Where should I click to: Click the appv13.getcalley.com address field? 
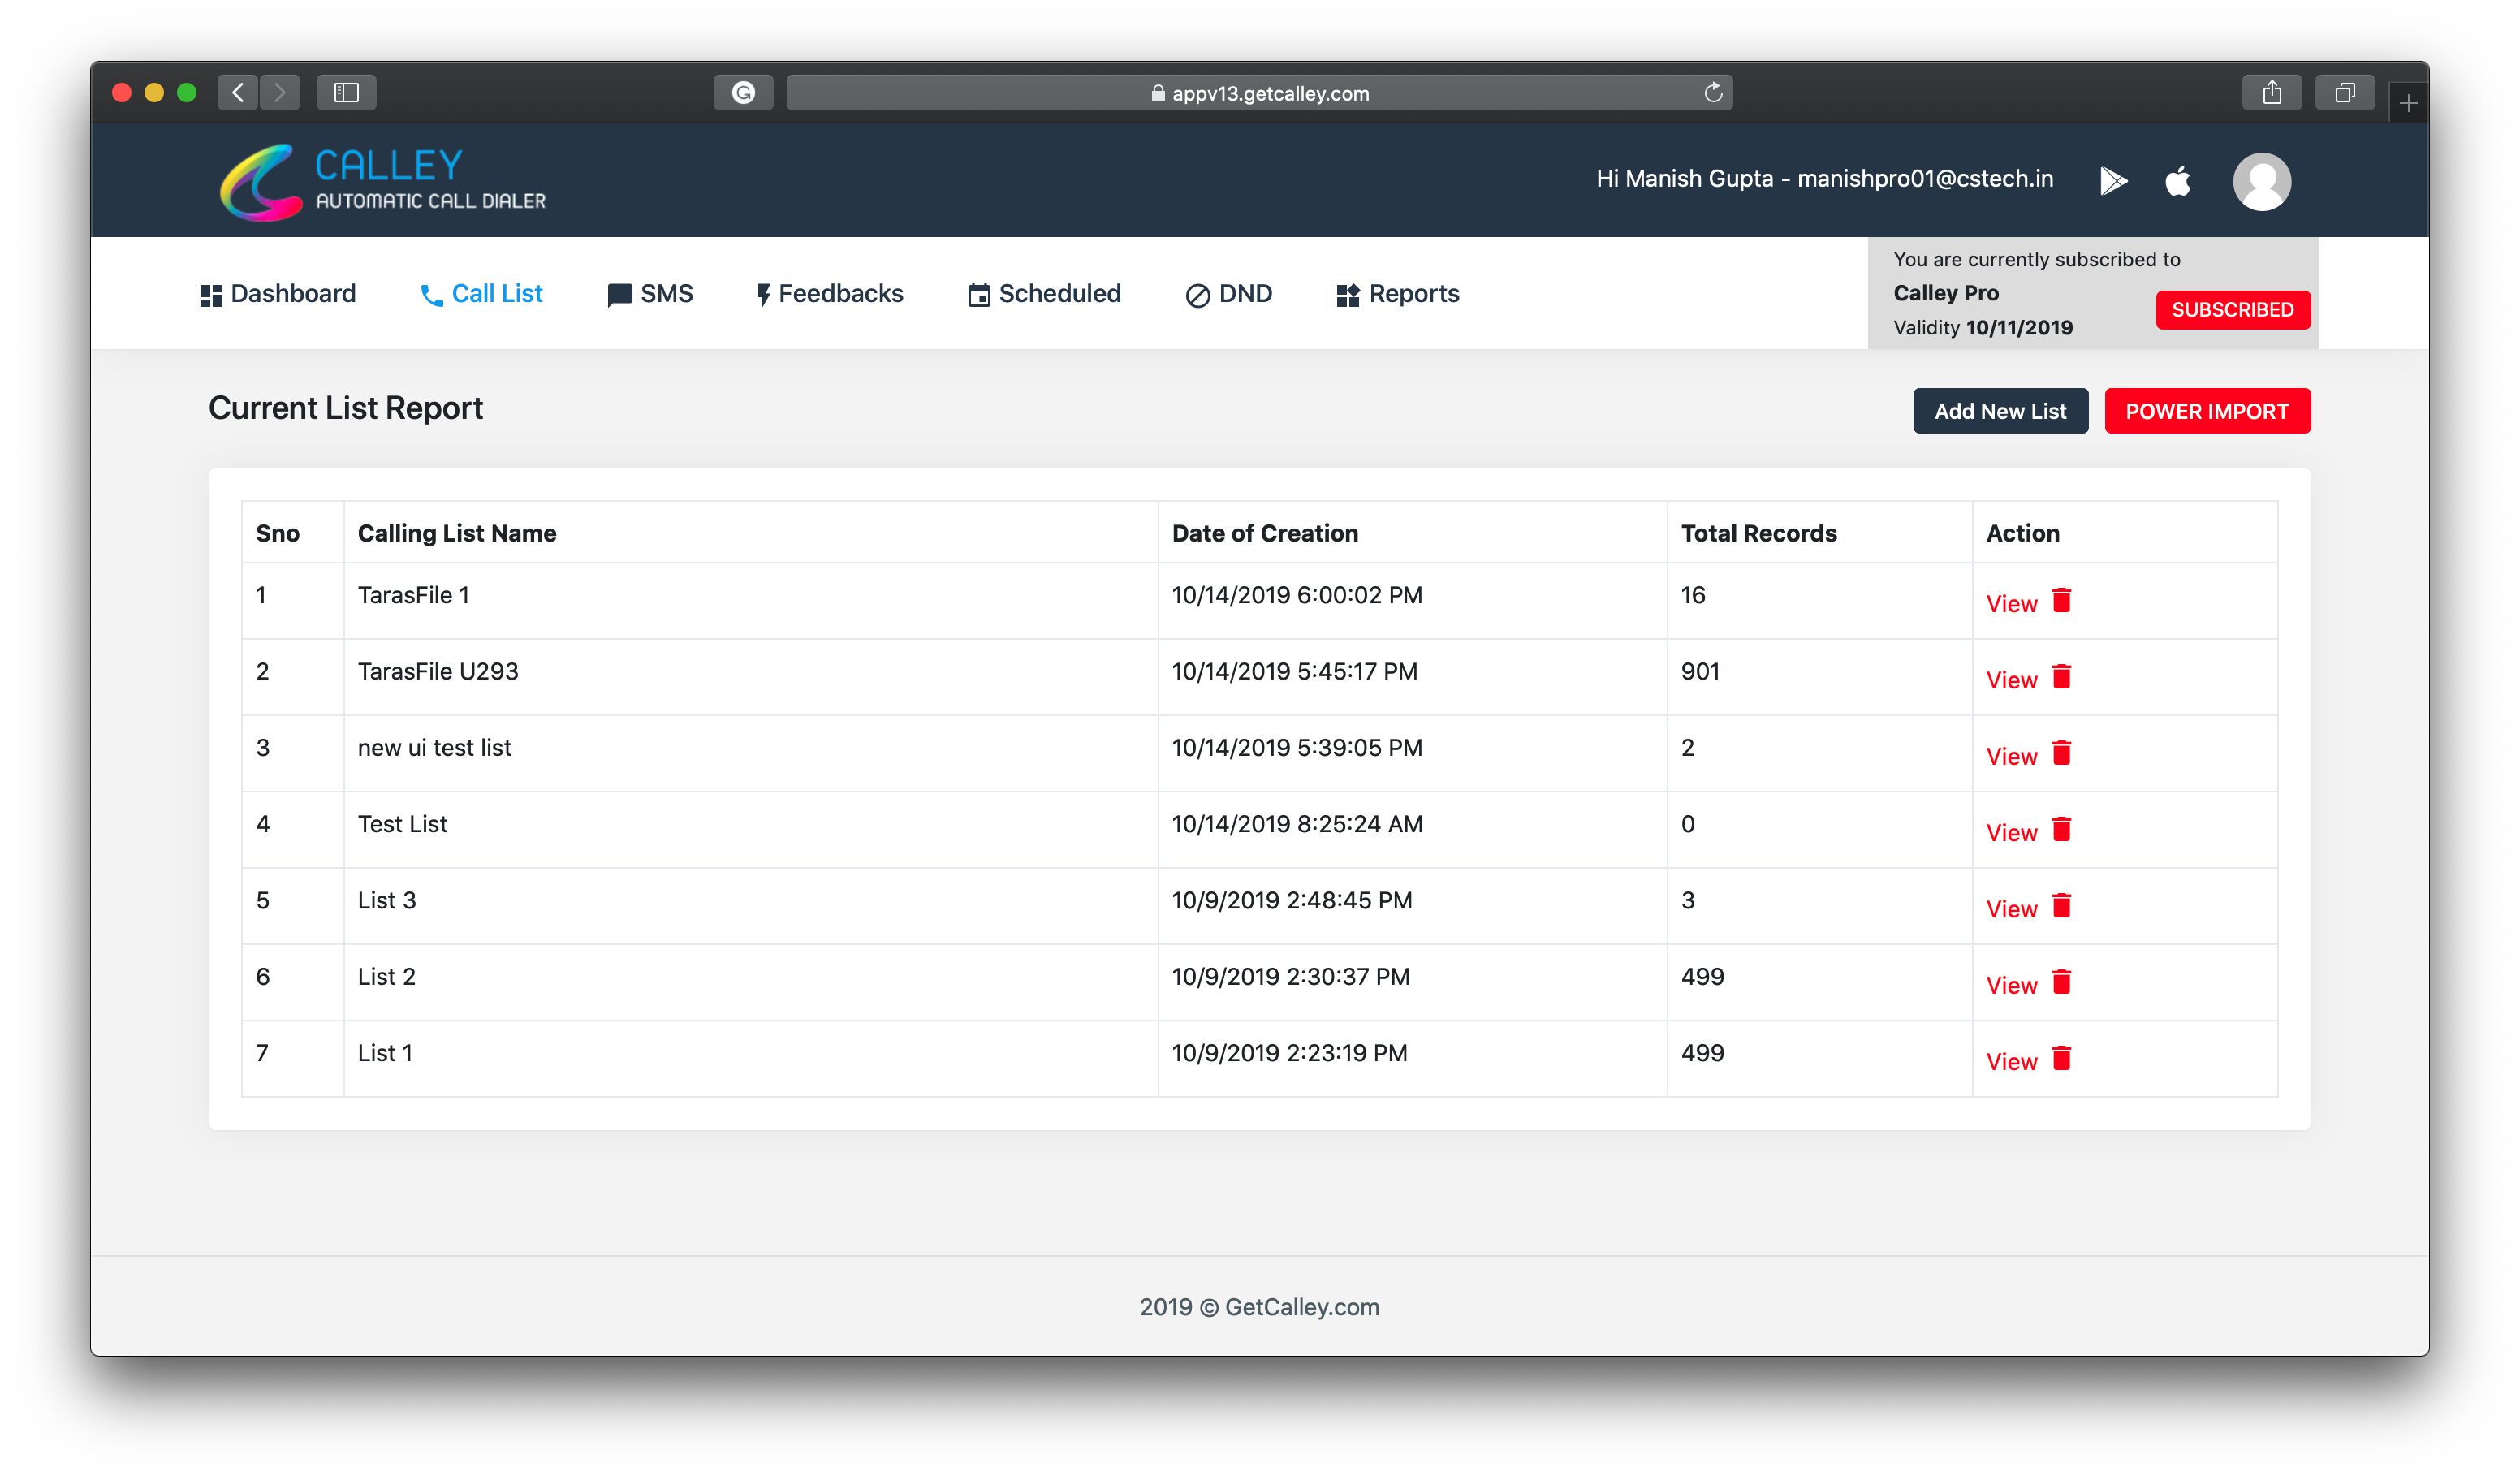coord(1259,93)
